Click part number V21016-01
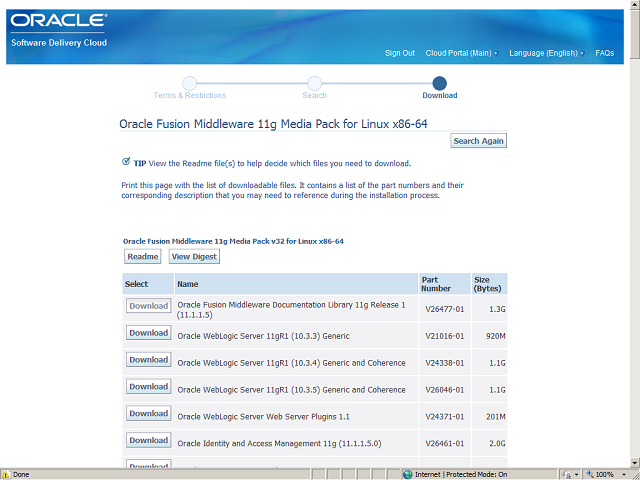Image resolution: width=640 pixels, height=480 pixels. [x=444, y=336]
